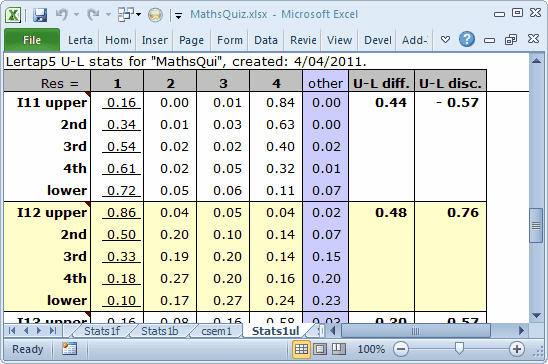This screenshot has width=548, height=364.
Task: Open the Add-Ins ribbon tab
Action: tap(414, 40)
